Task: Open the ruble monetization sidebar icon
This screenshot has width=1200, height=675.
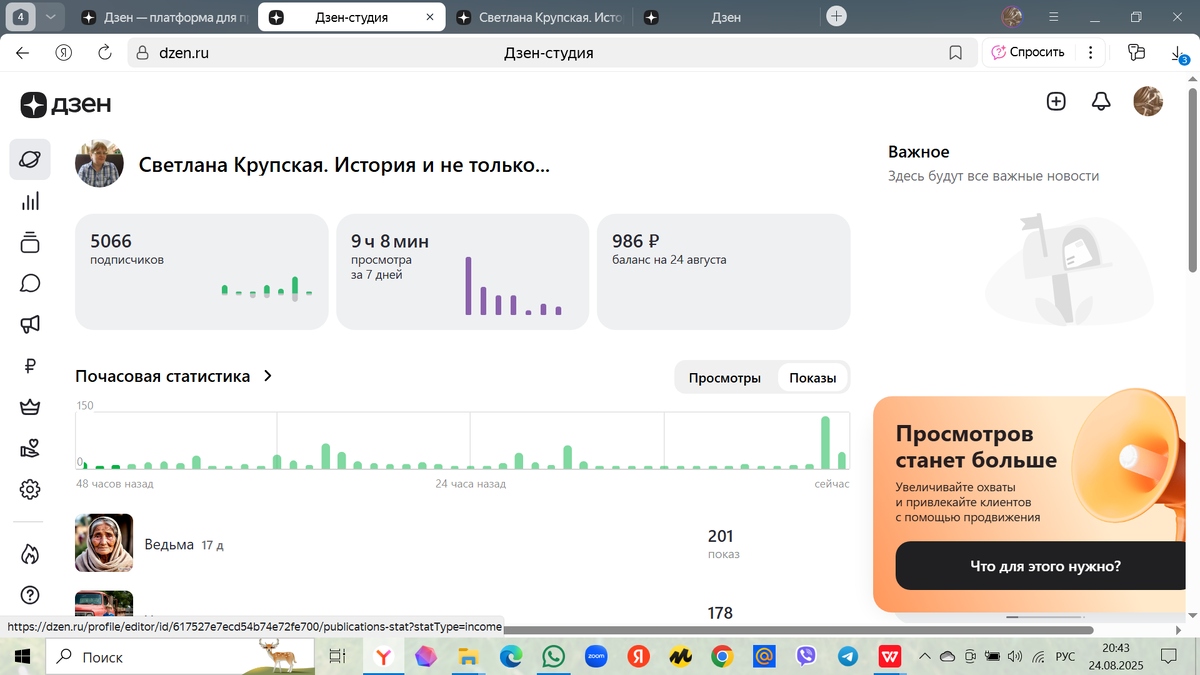Action: click(30, 366)
